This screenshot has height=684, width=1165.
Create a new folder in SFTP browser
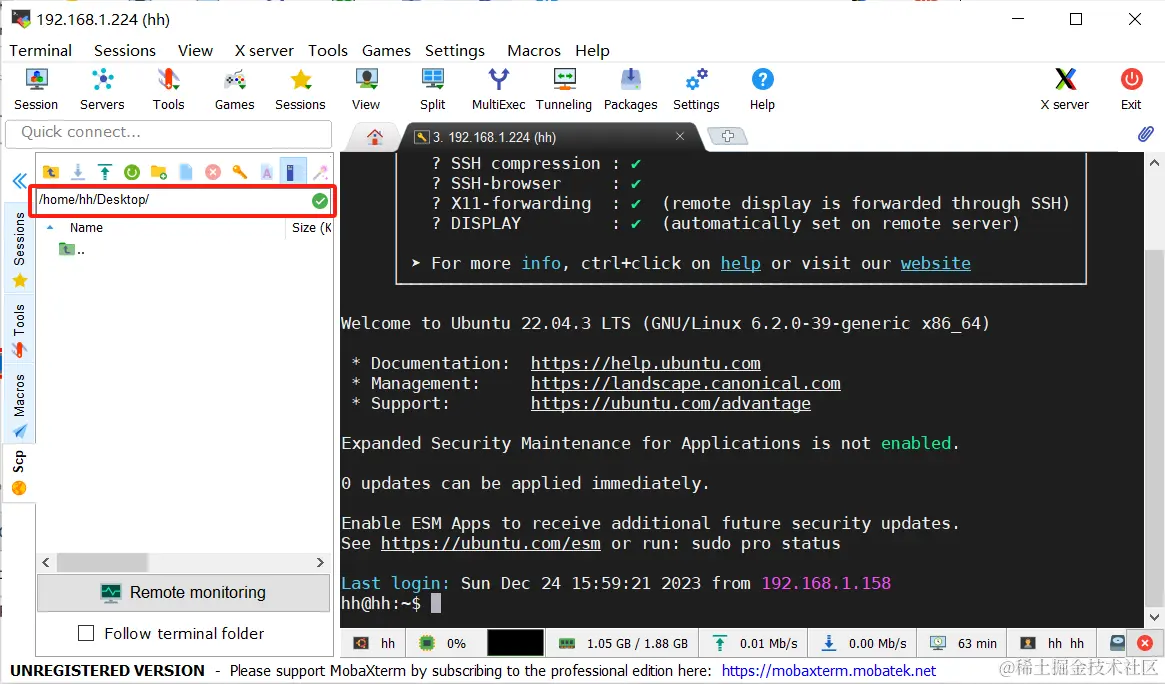click(158, 172)
